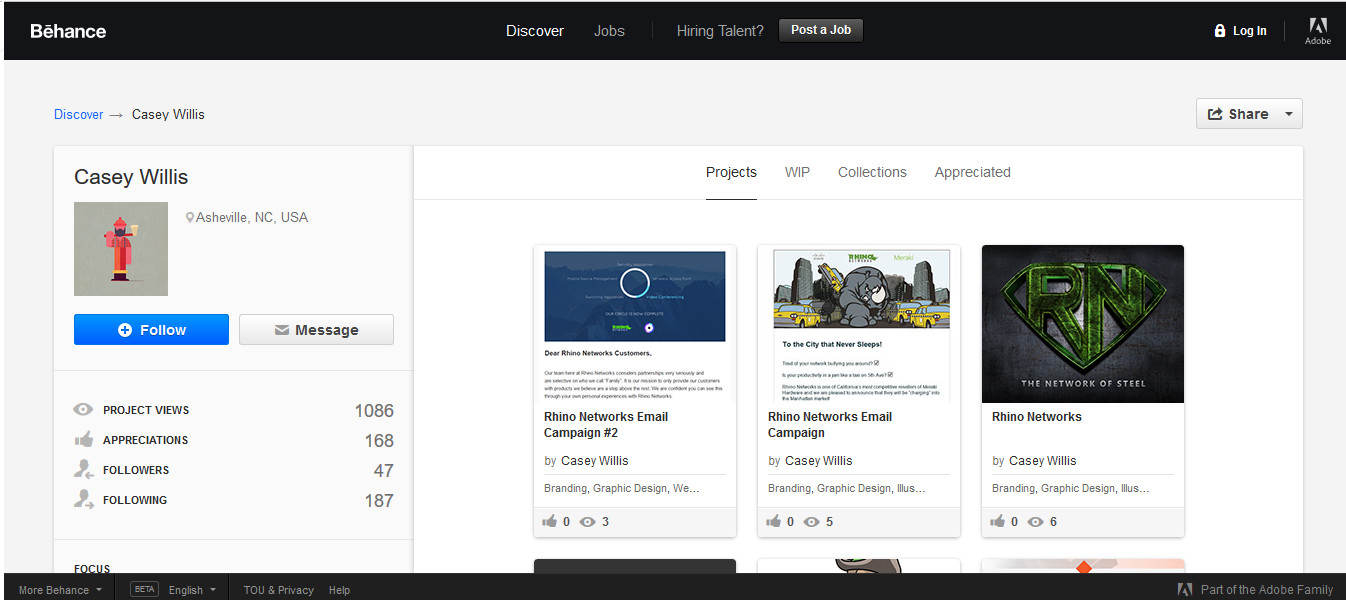
Task: Expand the More Behance footer menu
Action: [60, 590]
